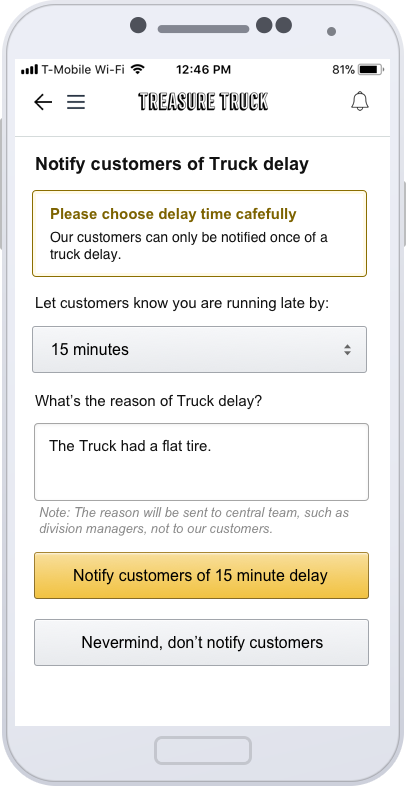Tap the Treasure Truck logo
The width and height of the screenshot is (406, 786).
tap(203, 102)
